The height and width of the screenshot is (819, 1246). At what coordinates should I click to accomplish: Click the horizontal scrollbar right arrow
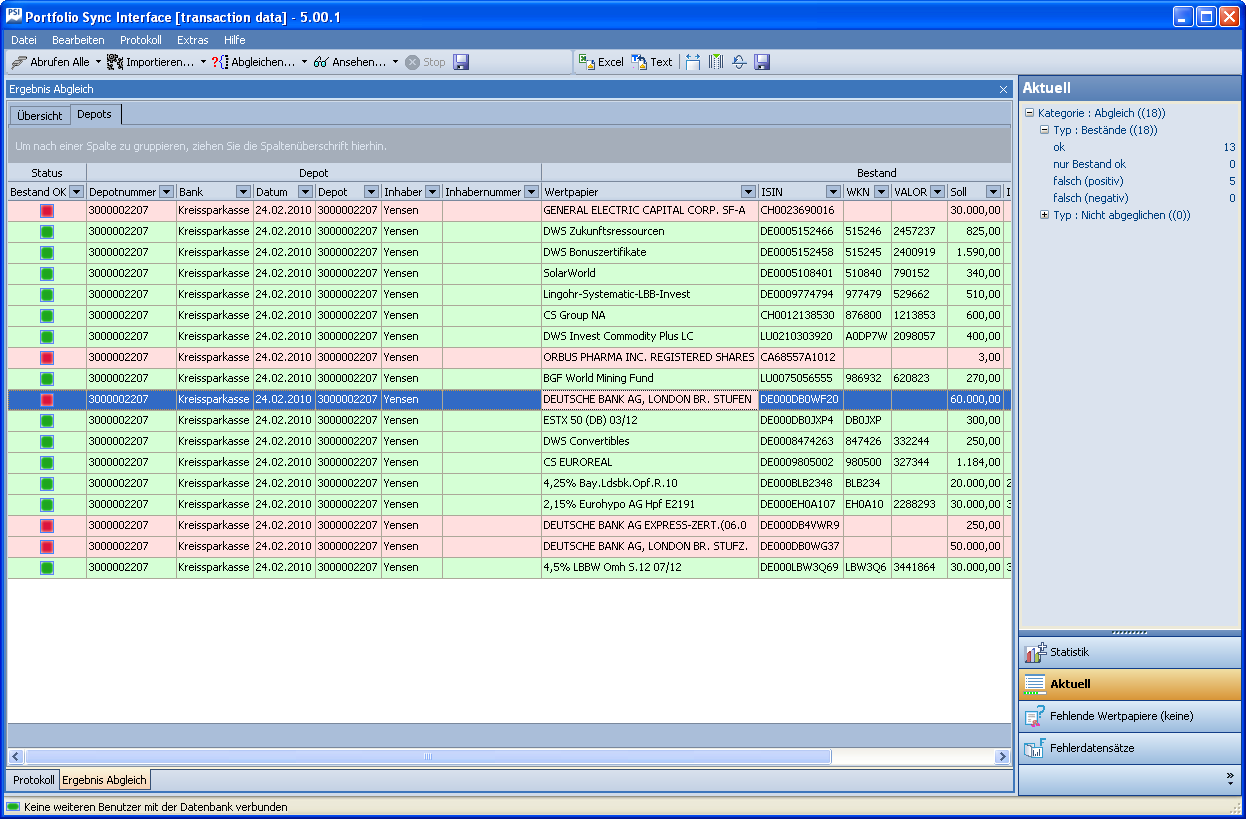1003,757
